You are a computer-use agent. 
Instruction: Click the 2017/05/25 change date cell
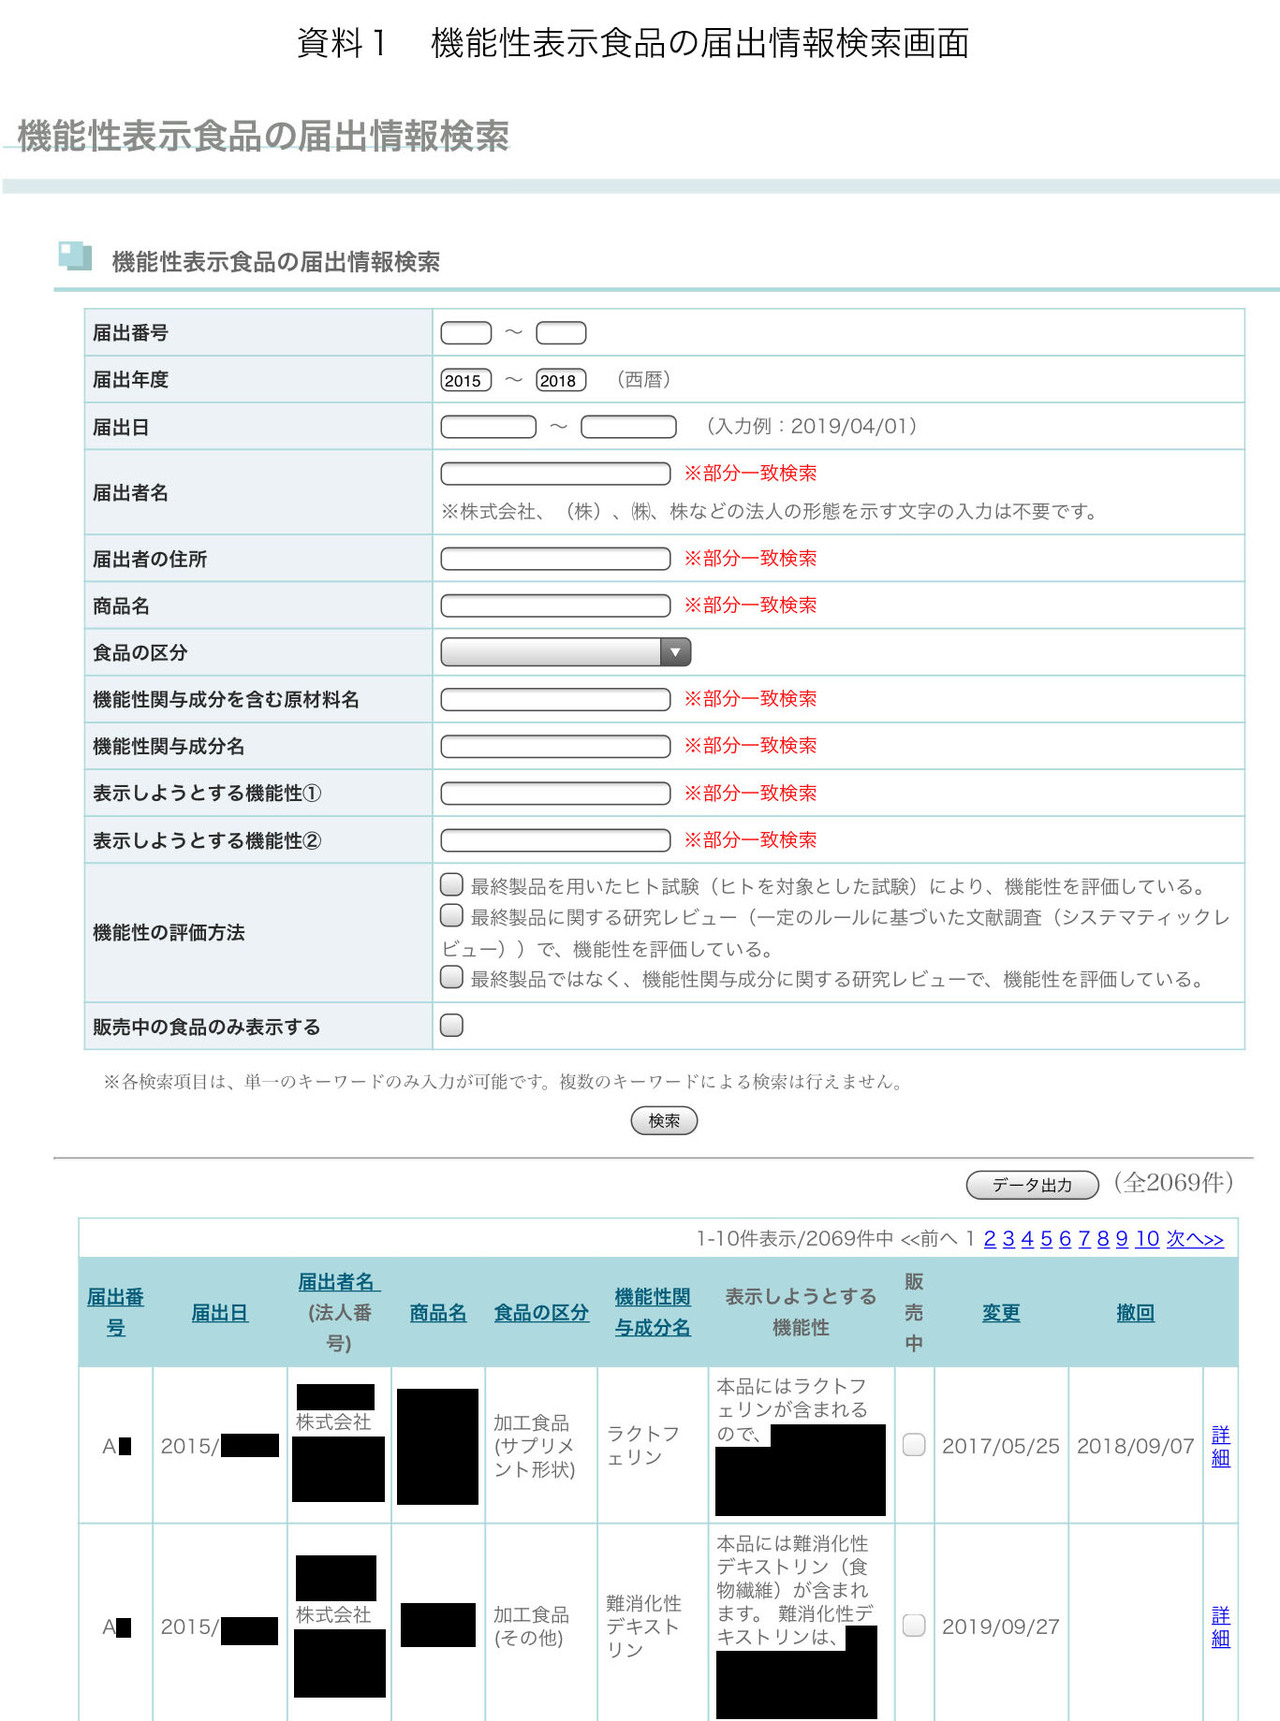[1001, 1446]
